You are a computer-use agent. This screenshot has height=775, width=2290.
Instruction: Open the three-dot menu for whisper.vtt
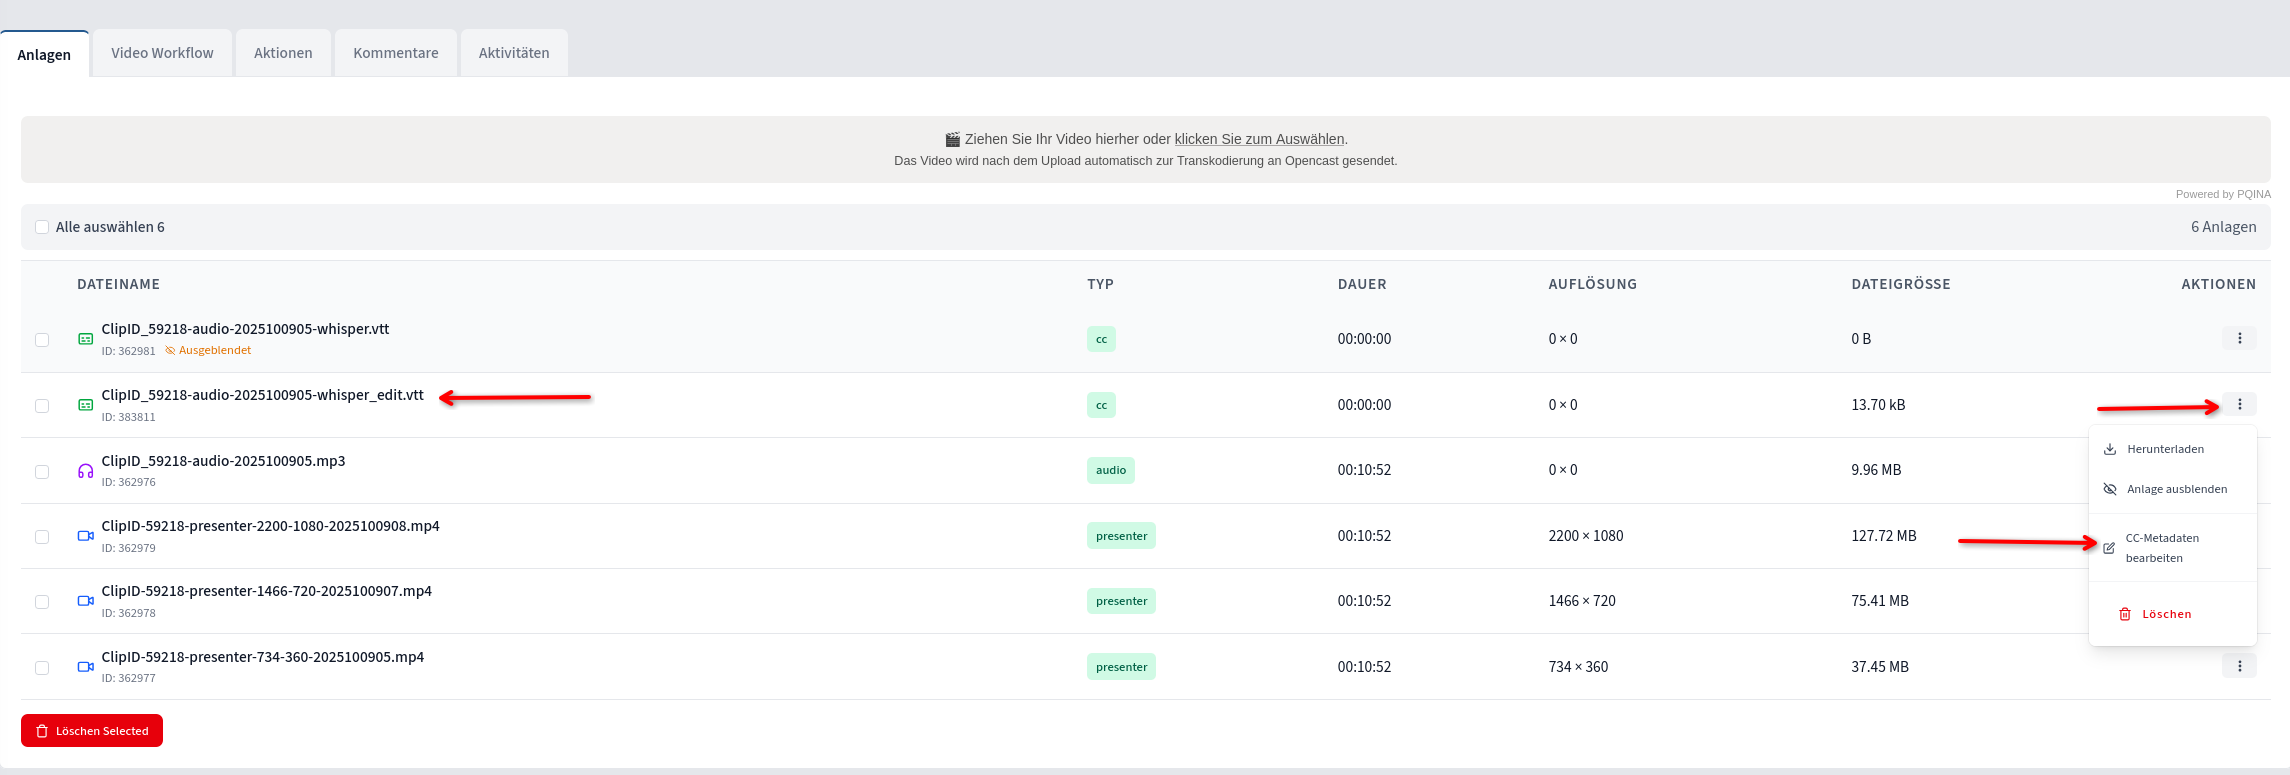2239,339
